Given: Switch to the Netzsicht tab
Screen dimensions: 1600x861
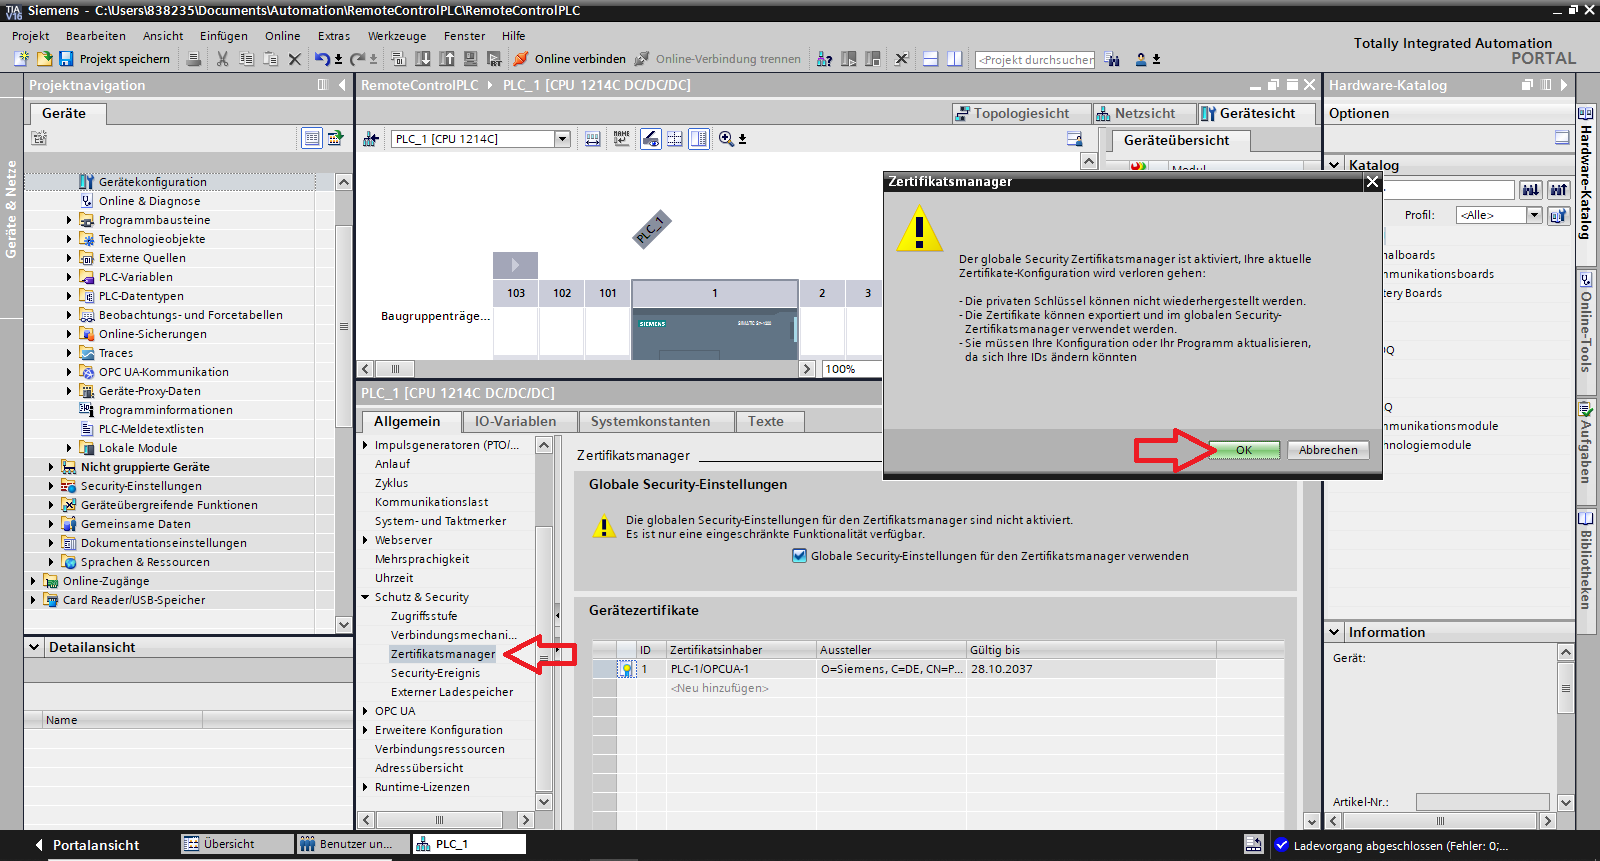Looking at the screenshot, I should coord(1144,114).
